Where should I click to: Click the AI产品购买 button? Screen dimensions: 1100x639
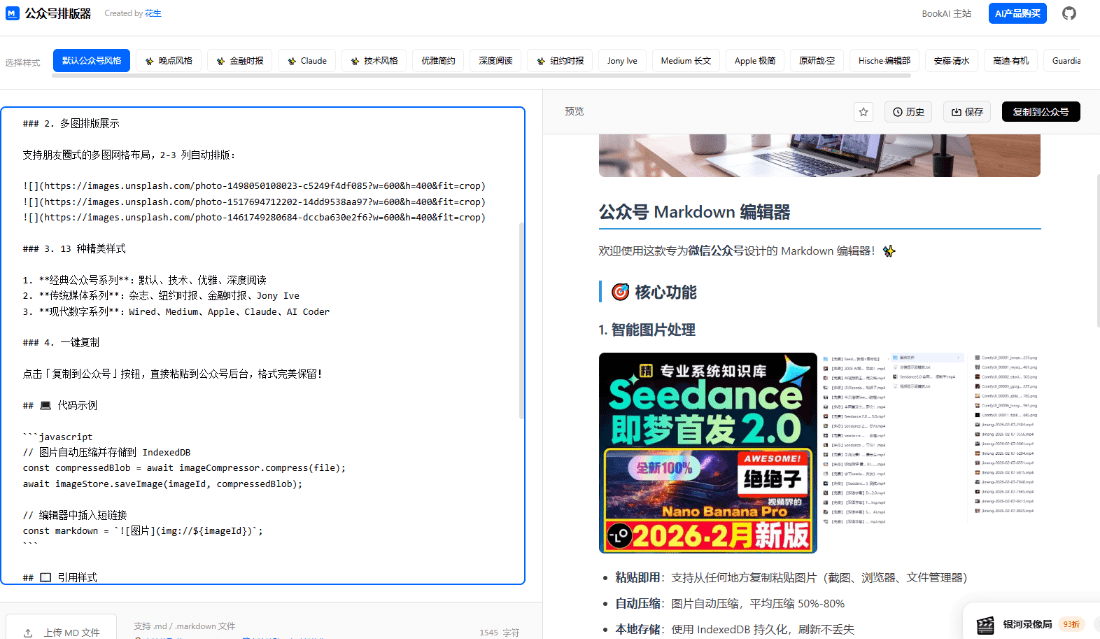tap(1017, 14)
